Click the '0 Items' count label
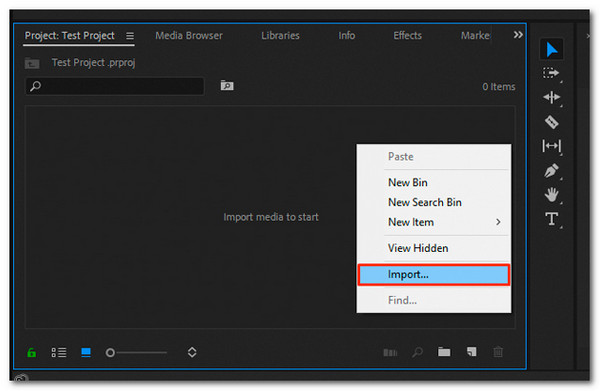The image size is (600, 391). pos(499,87)
